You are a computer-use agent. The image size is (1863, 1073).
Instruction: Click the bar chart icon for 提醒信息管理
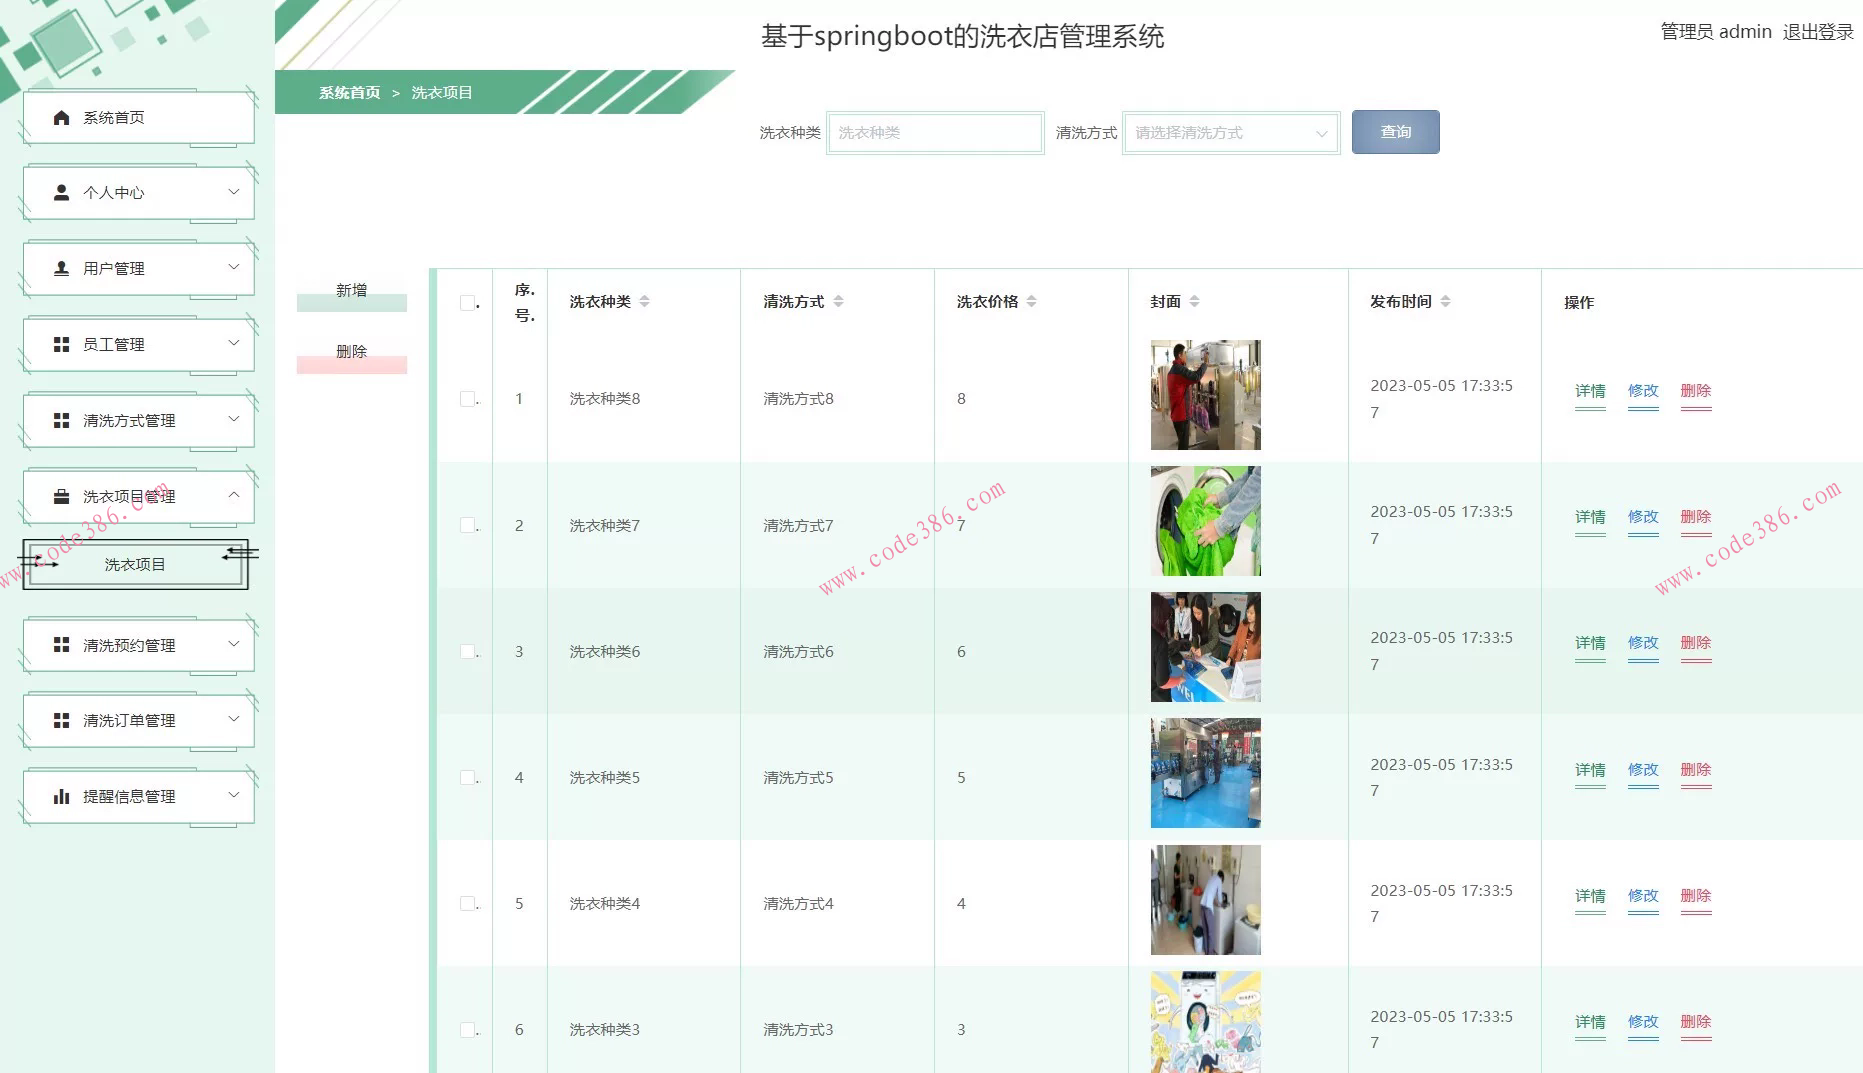pos(60,796)
